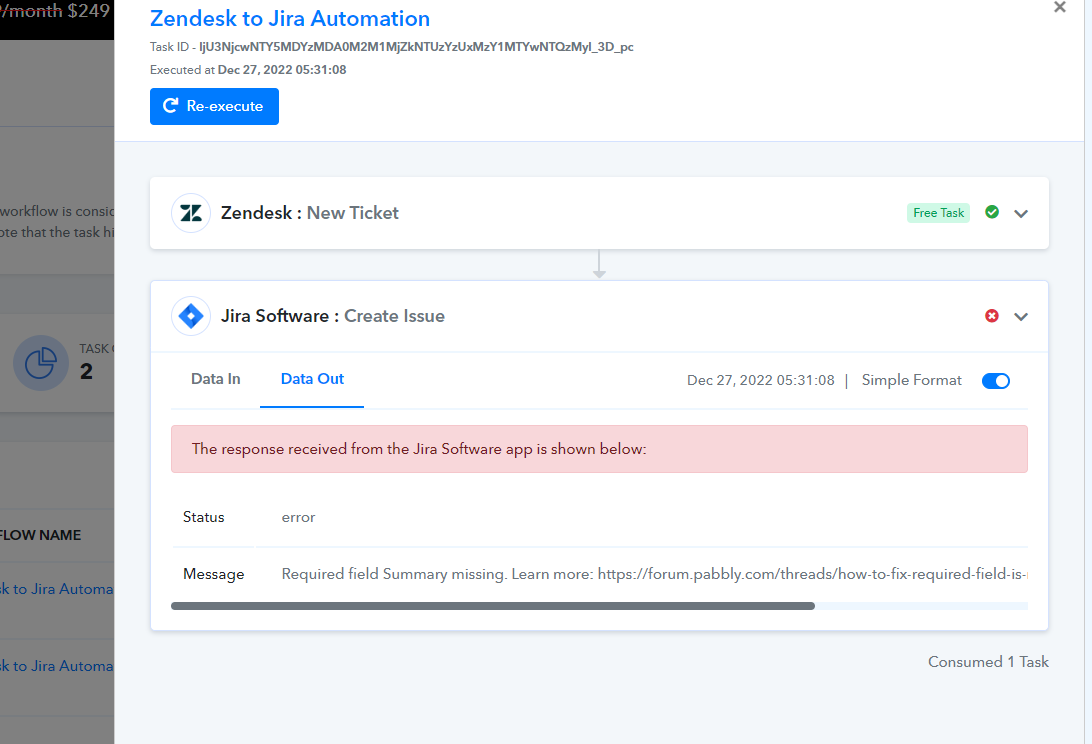Switch to the Data In tab

point(215,379)
